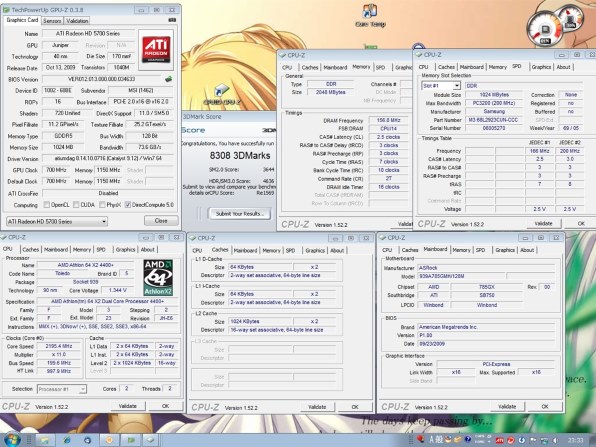Open the Mainboard tab in the Caches CPU-Z window
This screenshot has height=447, width=596.
(245, 250)
